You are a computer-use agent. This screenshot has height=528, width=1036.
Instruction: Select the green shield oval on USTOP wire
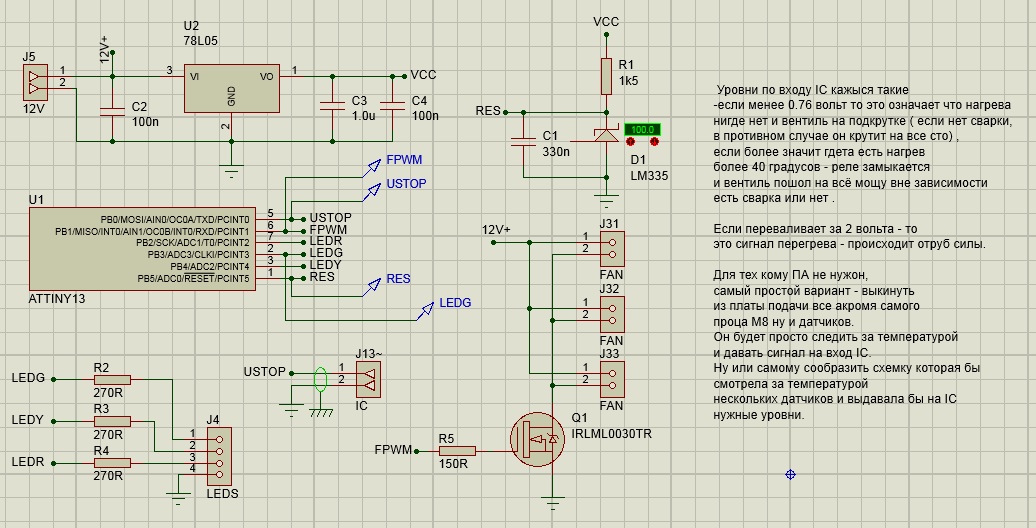[320, 378]
